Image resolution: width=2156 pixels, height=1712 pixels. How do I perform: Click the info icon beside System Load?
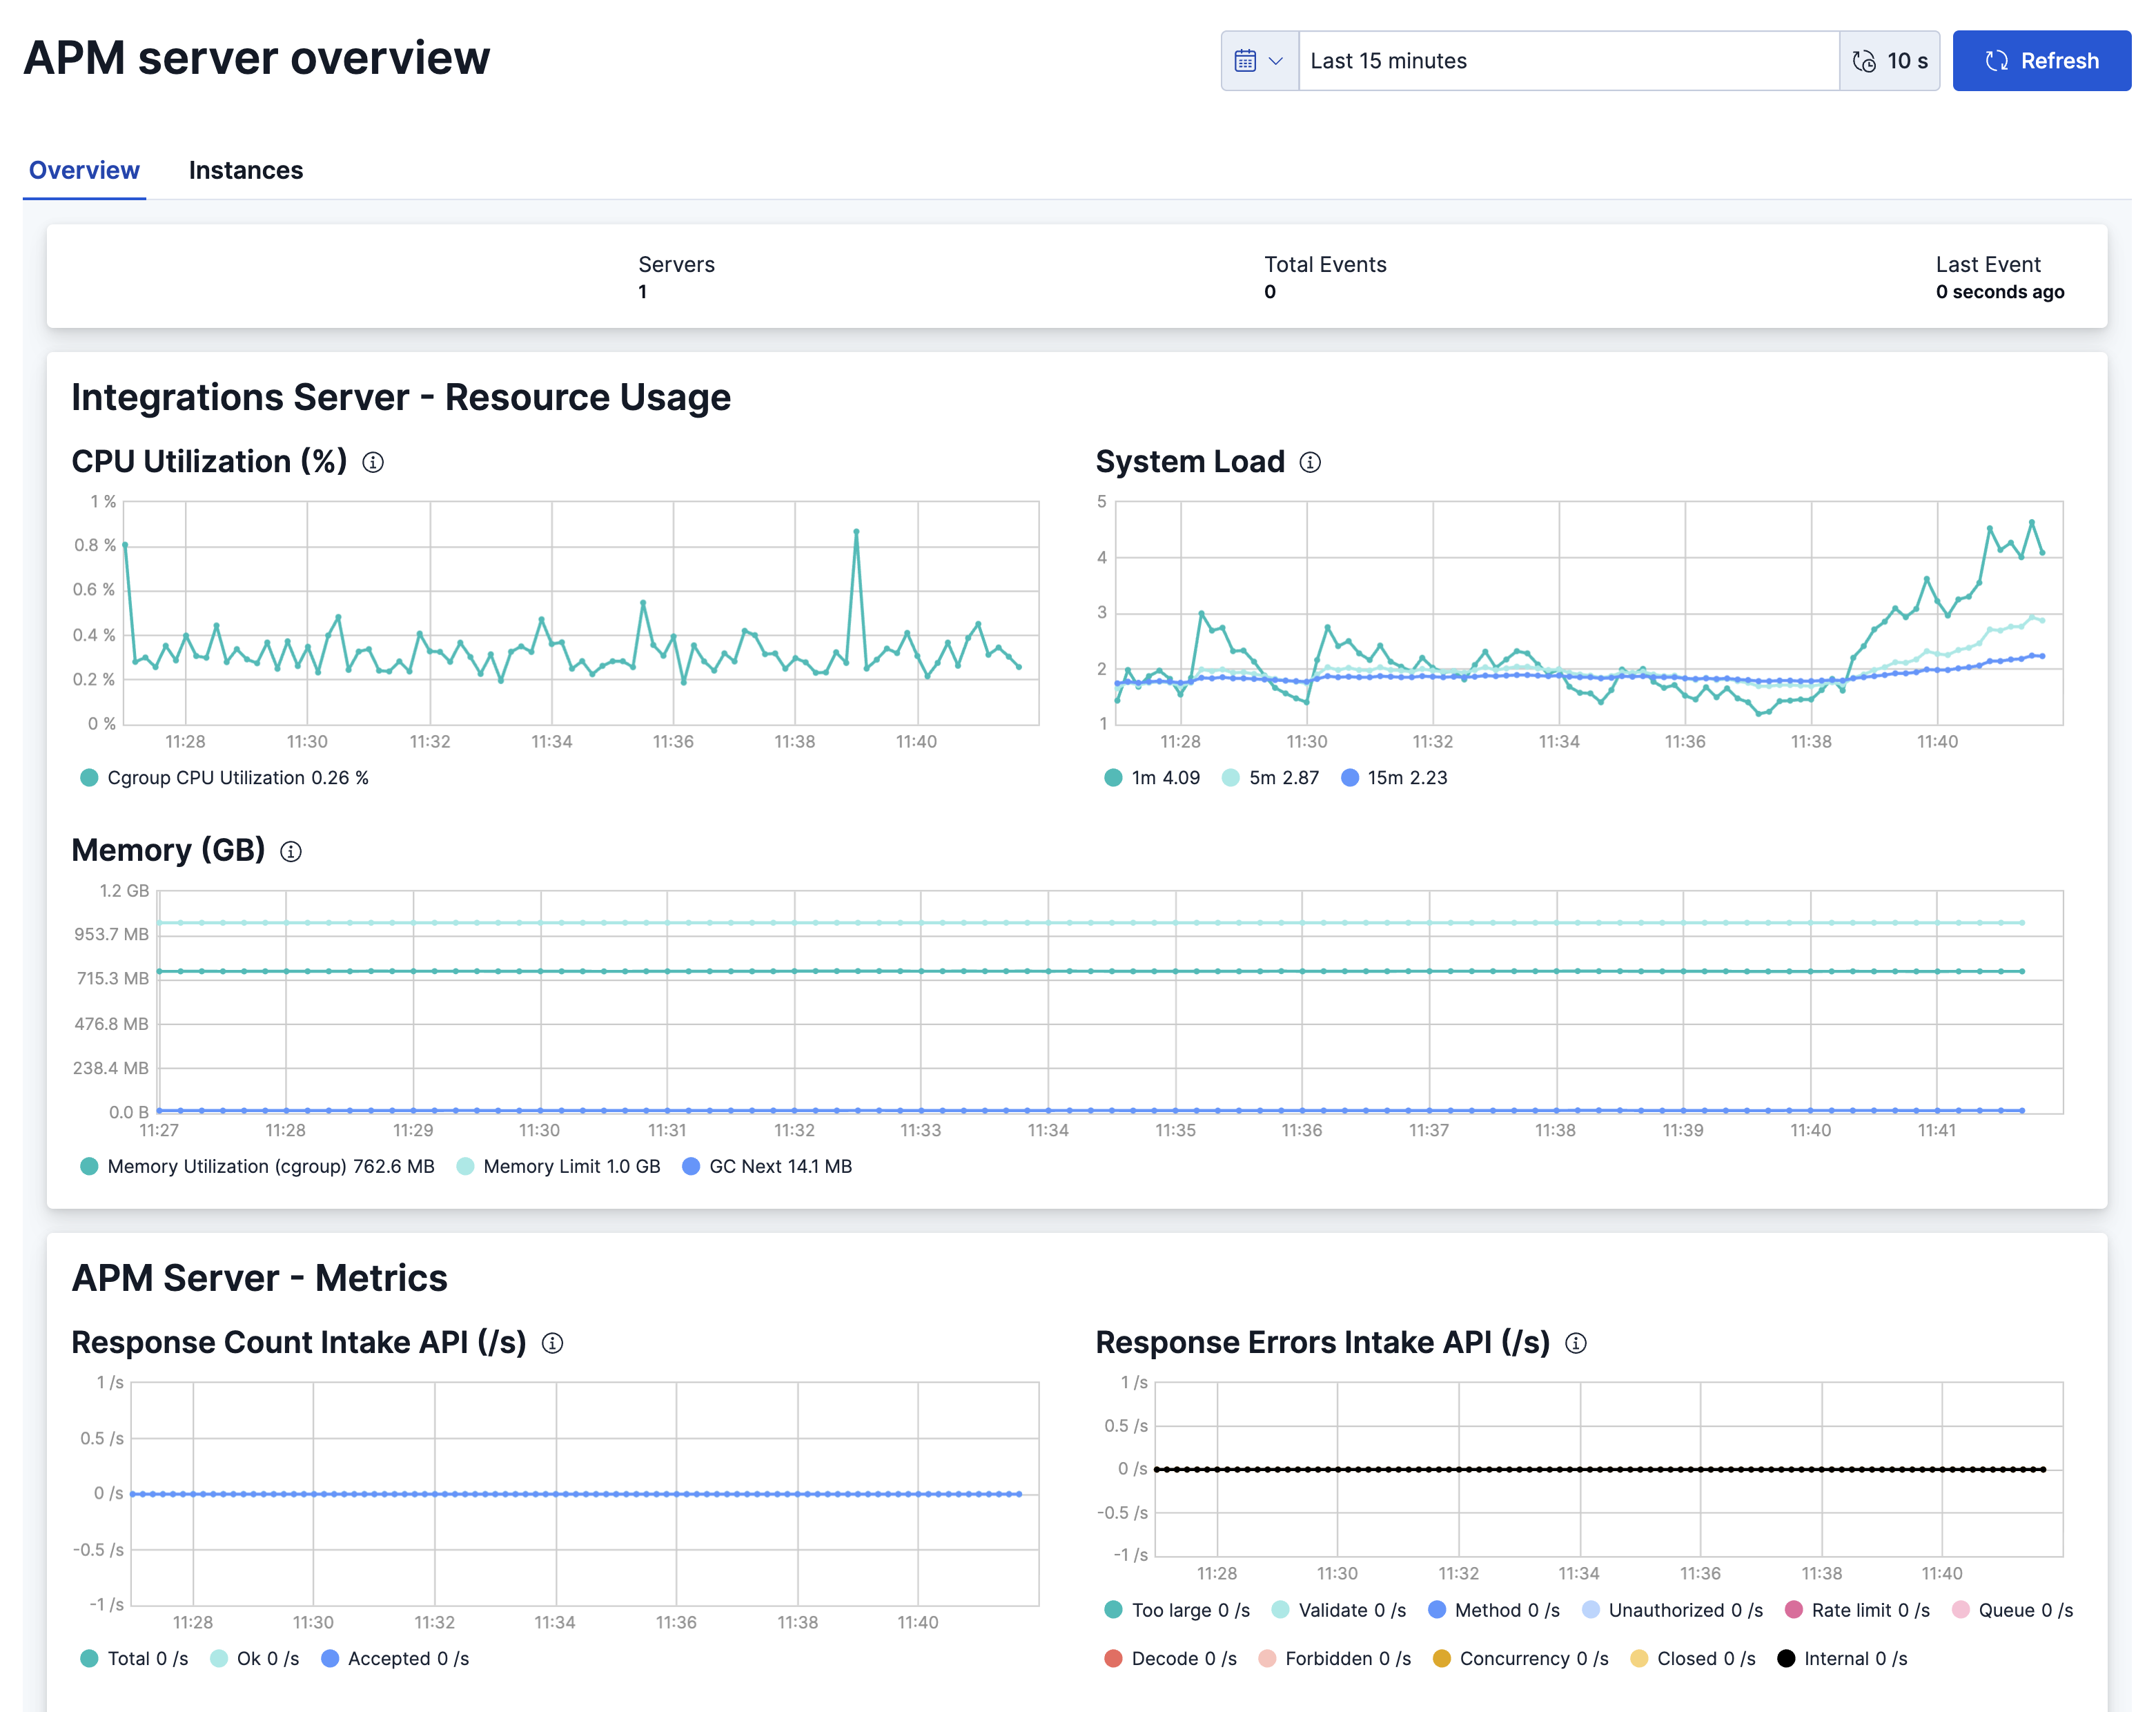[x=1310, y=462]
